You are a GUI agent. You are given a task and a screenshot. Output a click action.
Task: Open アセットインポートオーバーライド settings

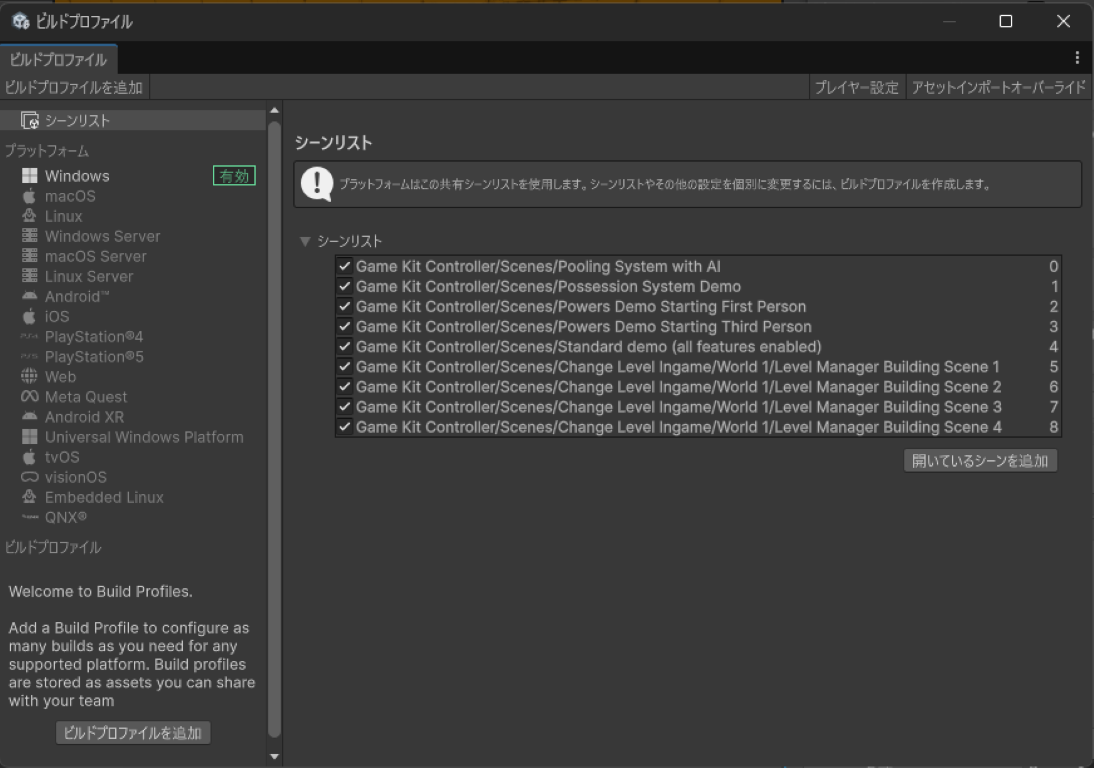998,87
